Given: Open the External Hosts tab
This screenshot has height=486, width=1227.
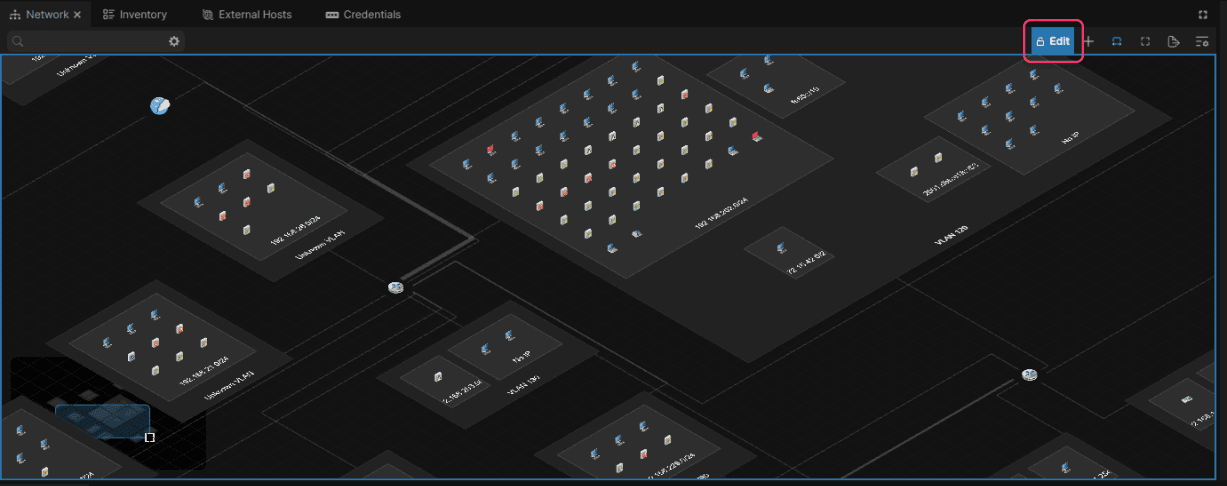Looking at the screenshot, I should [246, 15].
